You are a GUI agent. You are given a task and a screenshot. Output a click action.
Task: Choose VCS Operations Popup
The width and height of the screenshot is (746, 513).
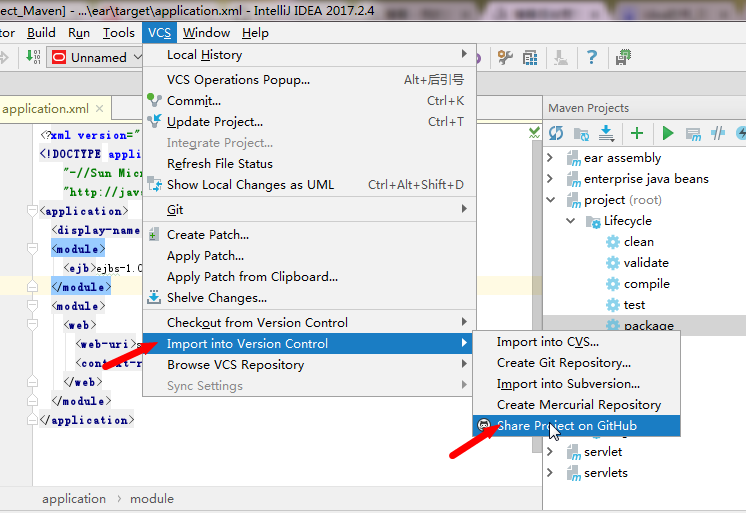(309, 79)
